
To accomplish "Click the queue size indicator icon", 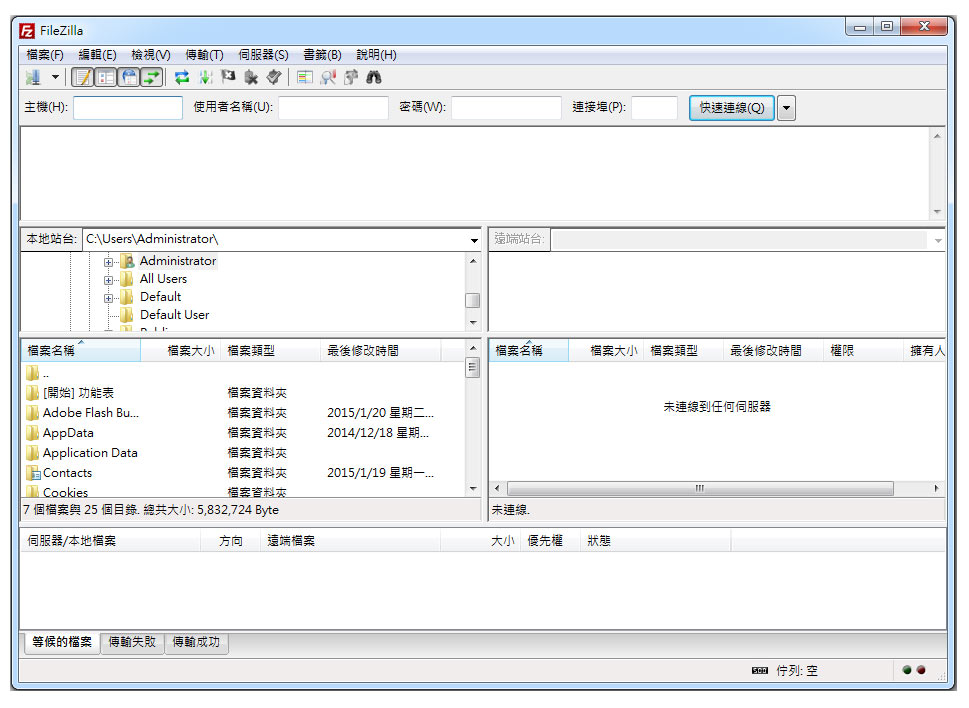I will click(760, 670).
